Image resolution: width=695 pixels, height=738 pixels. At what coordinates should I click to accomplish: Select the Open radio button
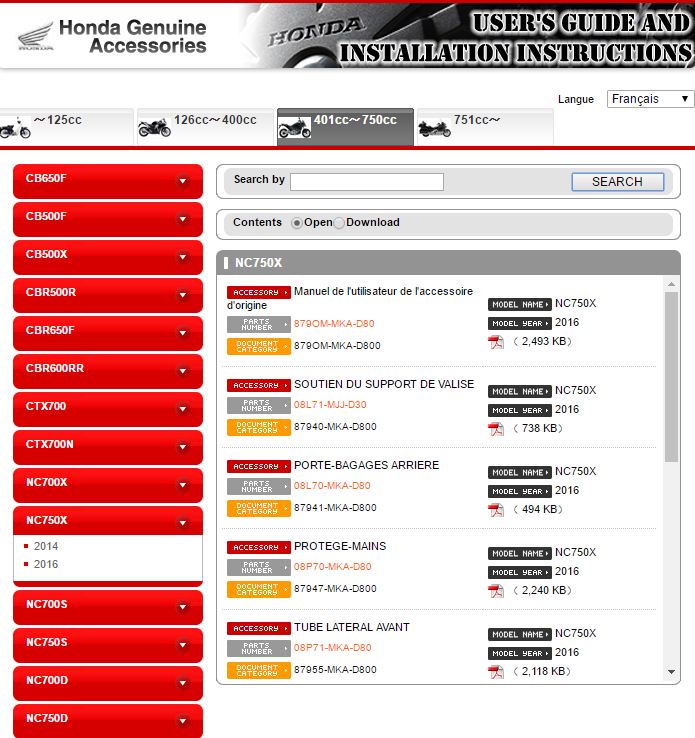click(x=297, y=223)
